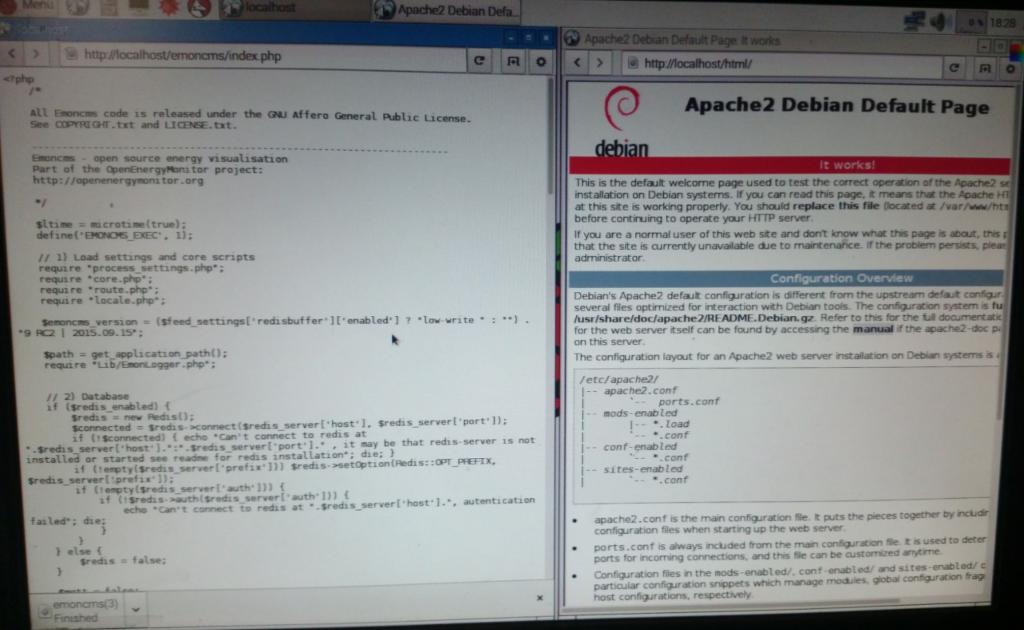Click the 'replace this file' bold text

point(836,206)
